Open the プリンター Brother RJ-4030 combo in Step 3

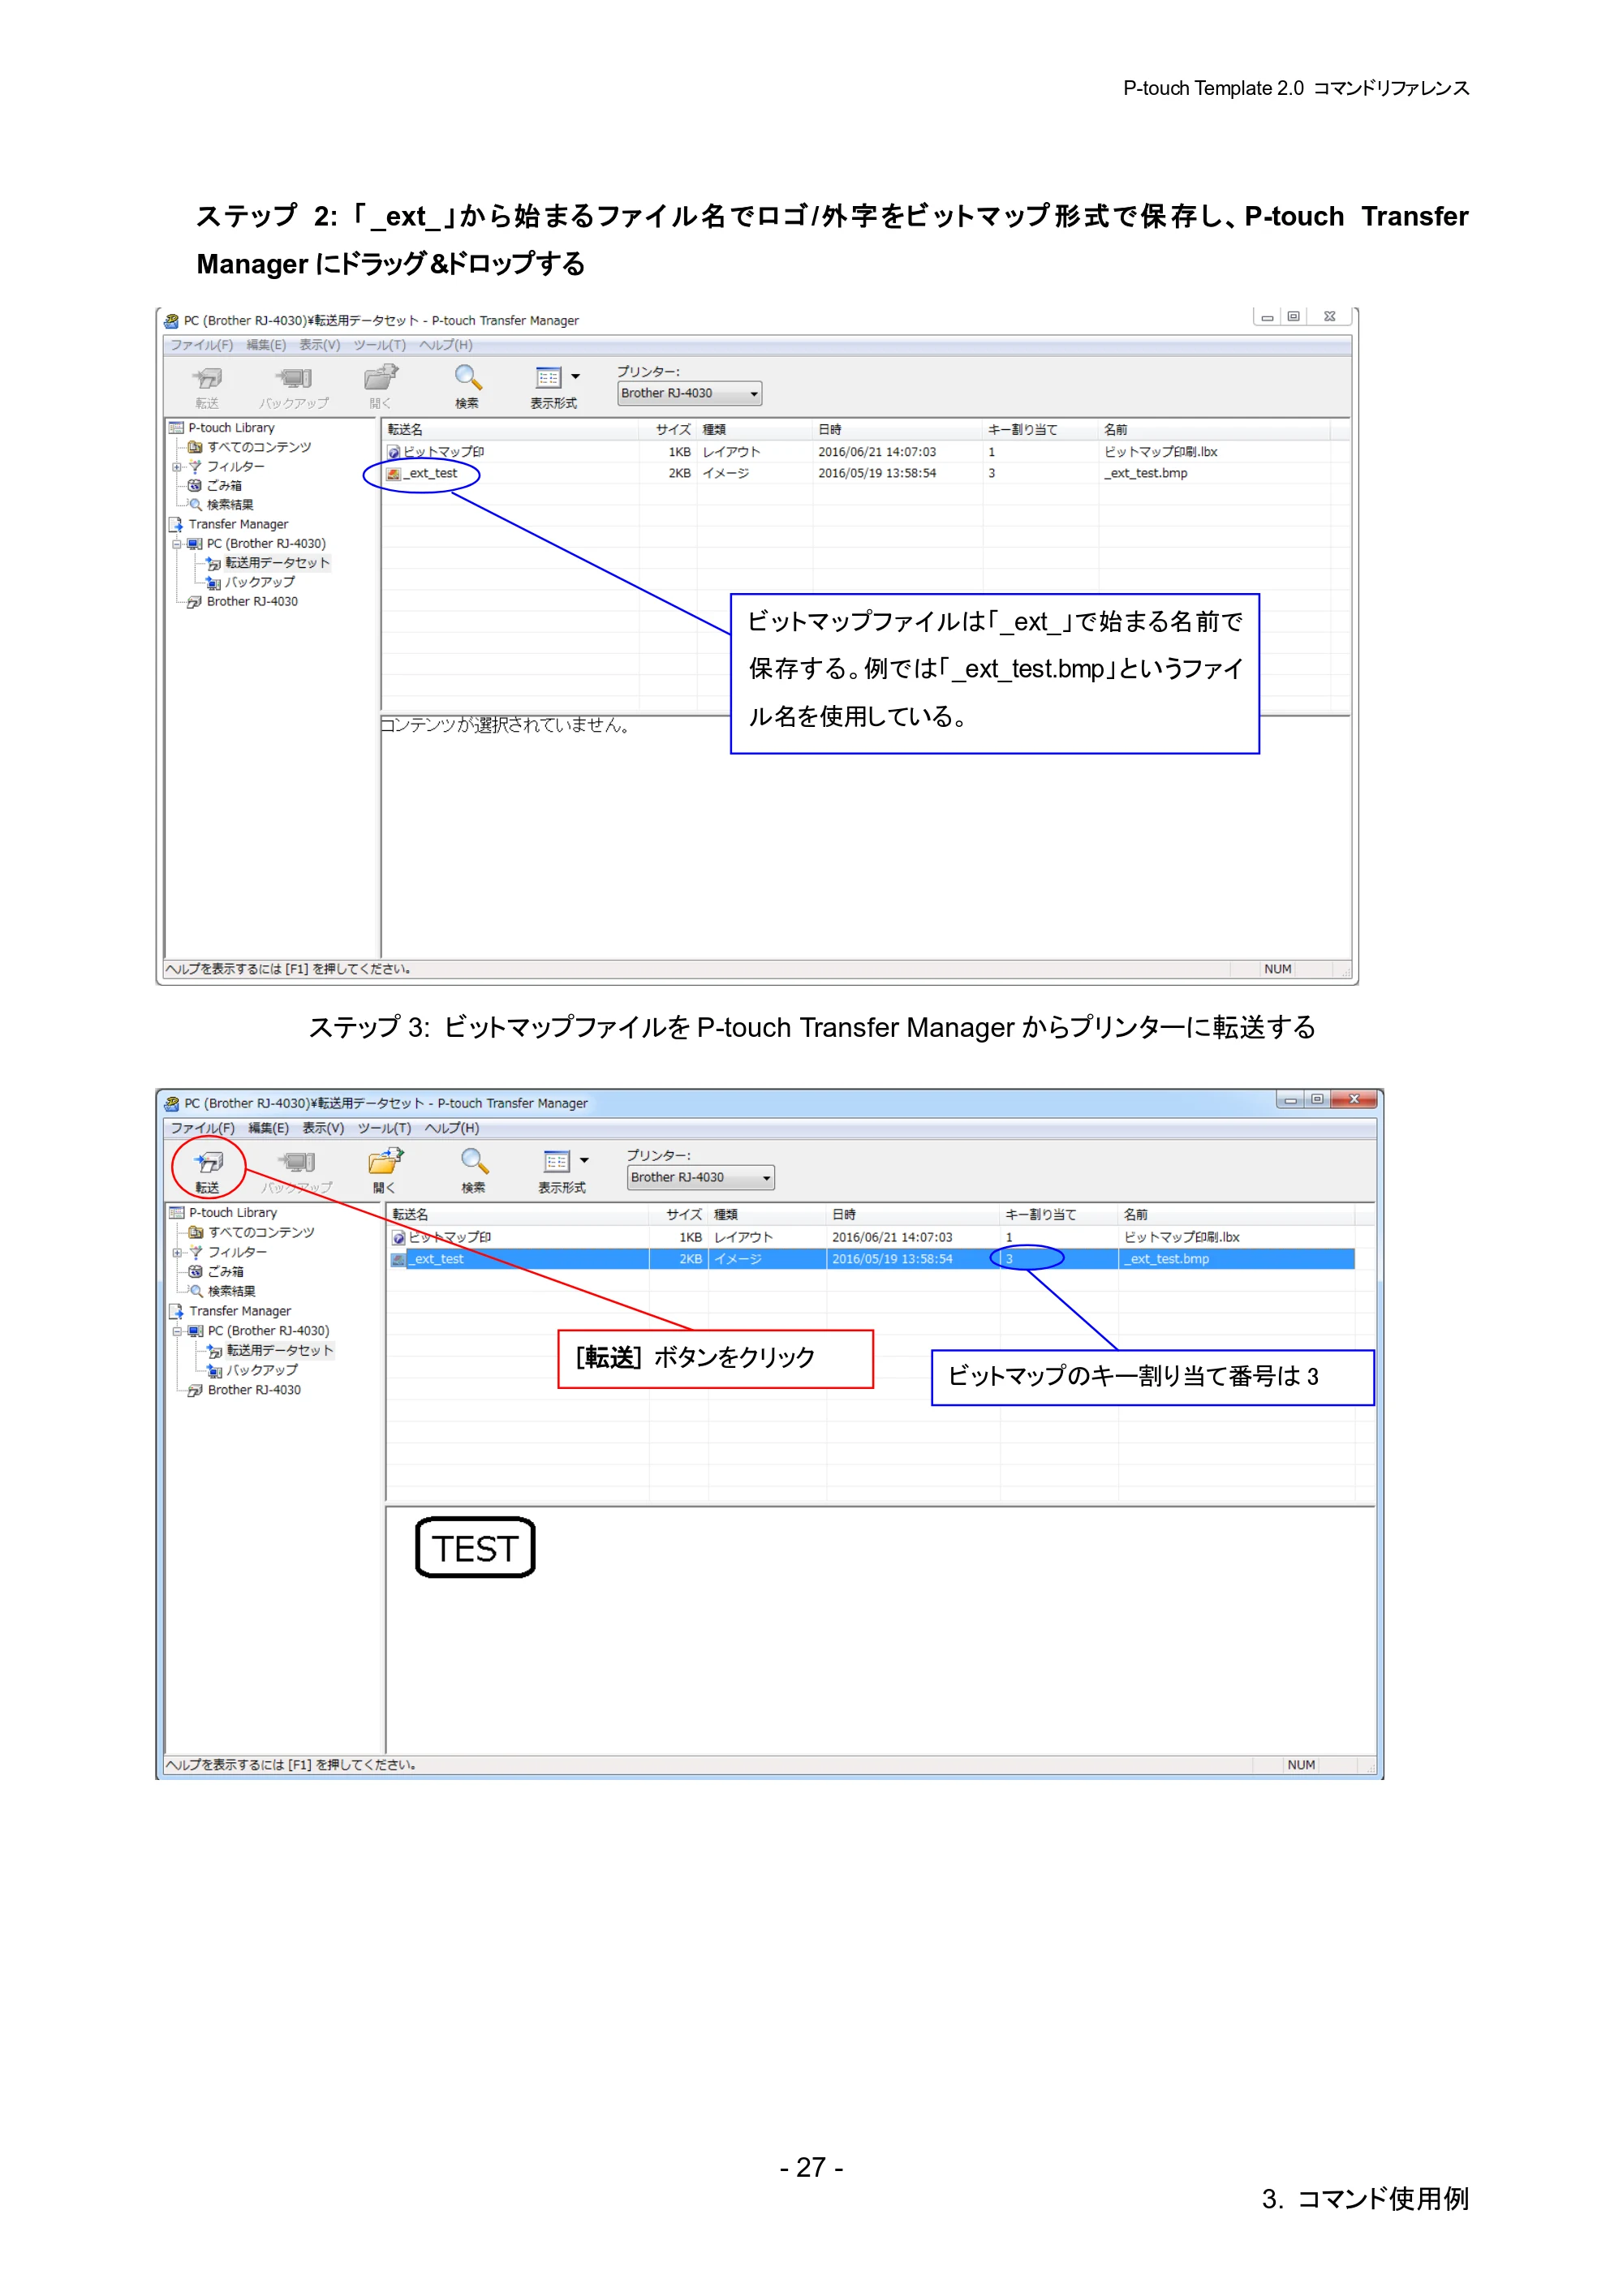(x=700, y=1178)
